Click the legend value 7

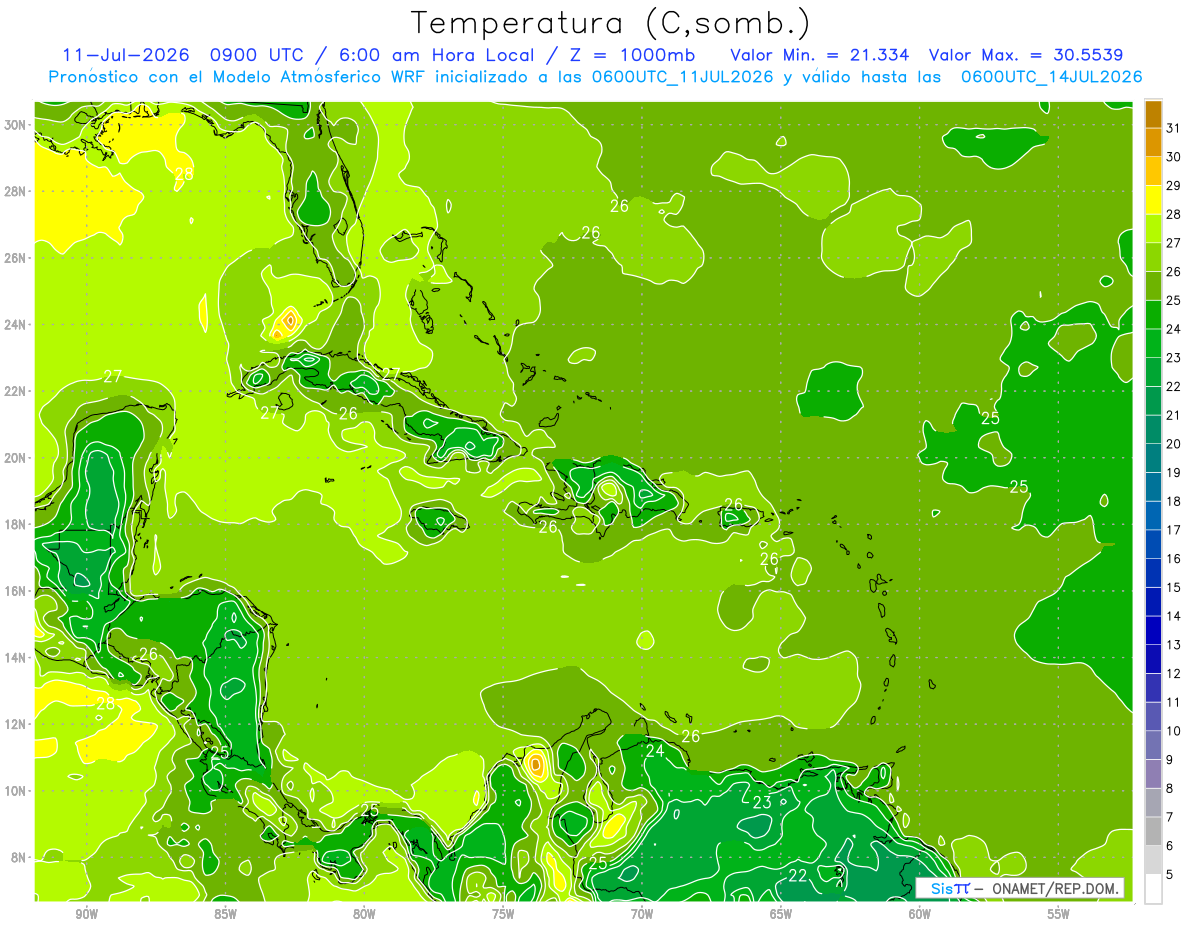coord(1170,817)
